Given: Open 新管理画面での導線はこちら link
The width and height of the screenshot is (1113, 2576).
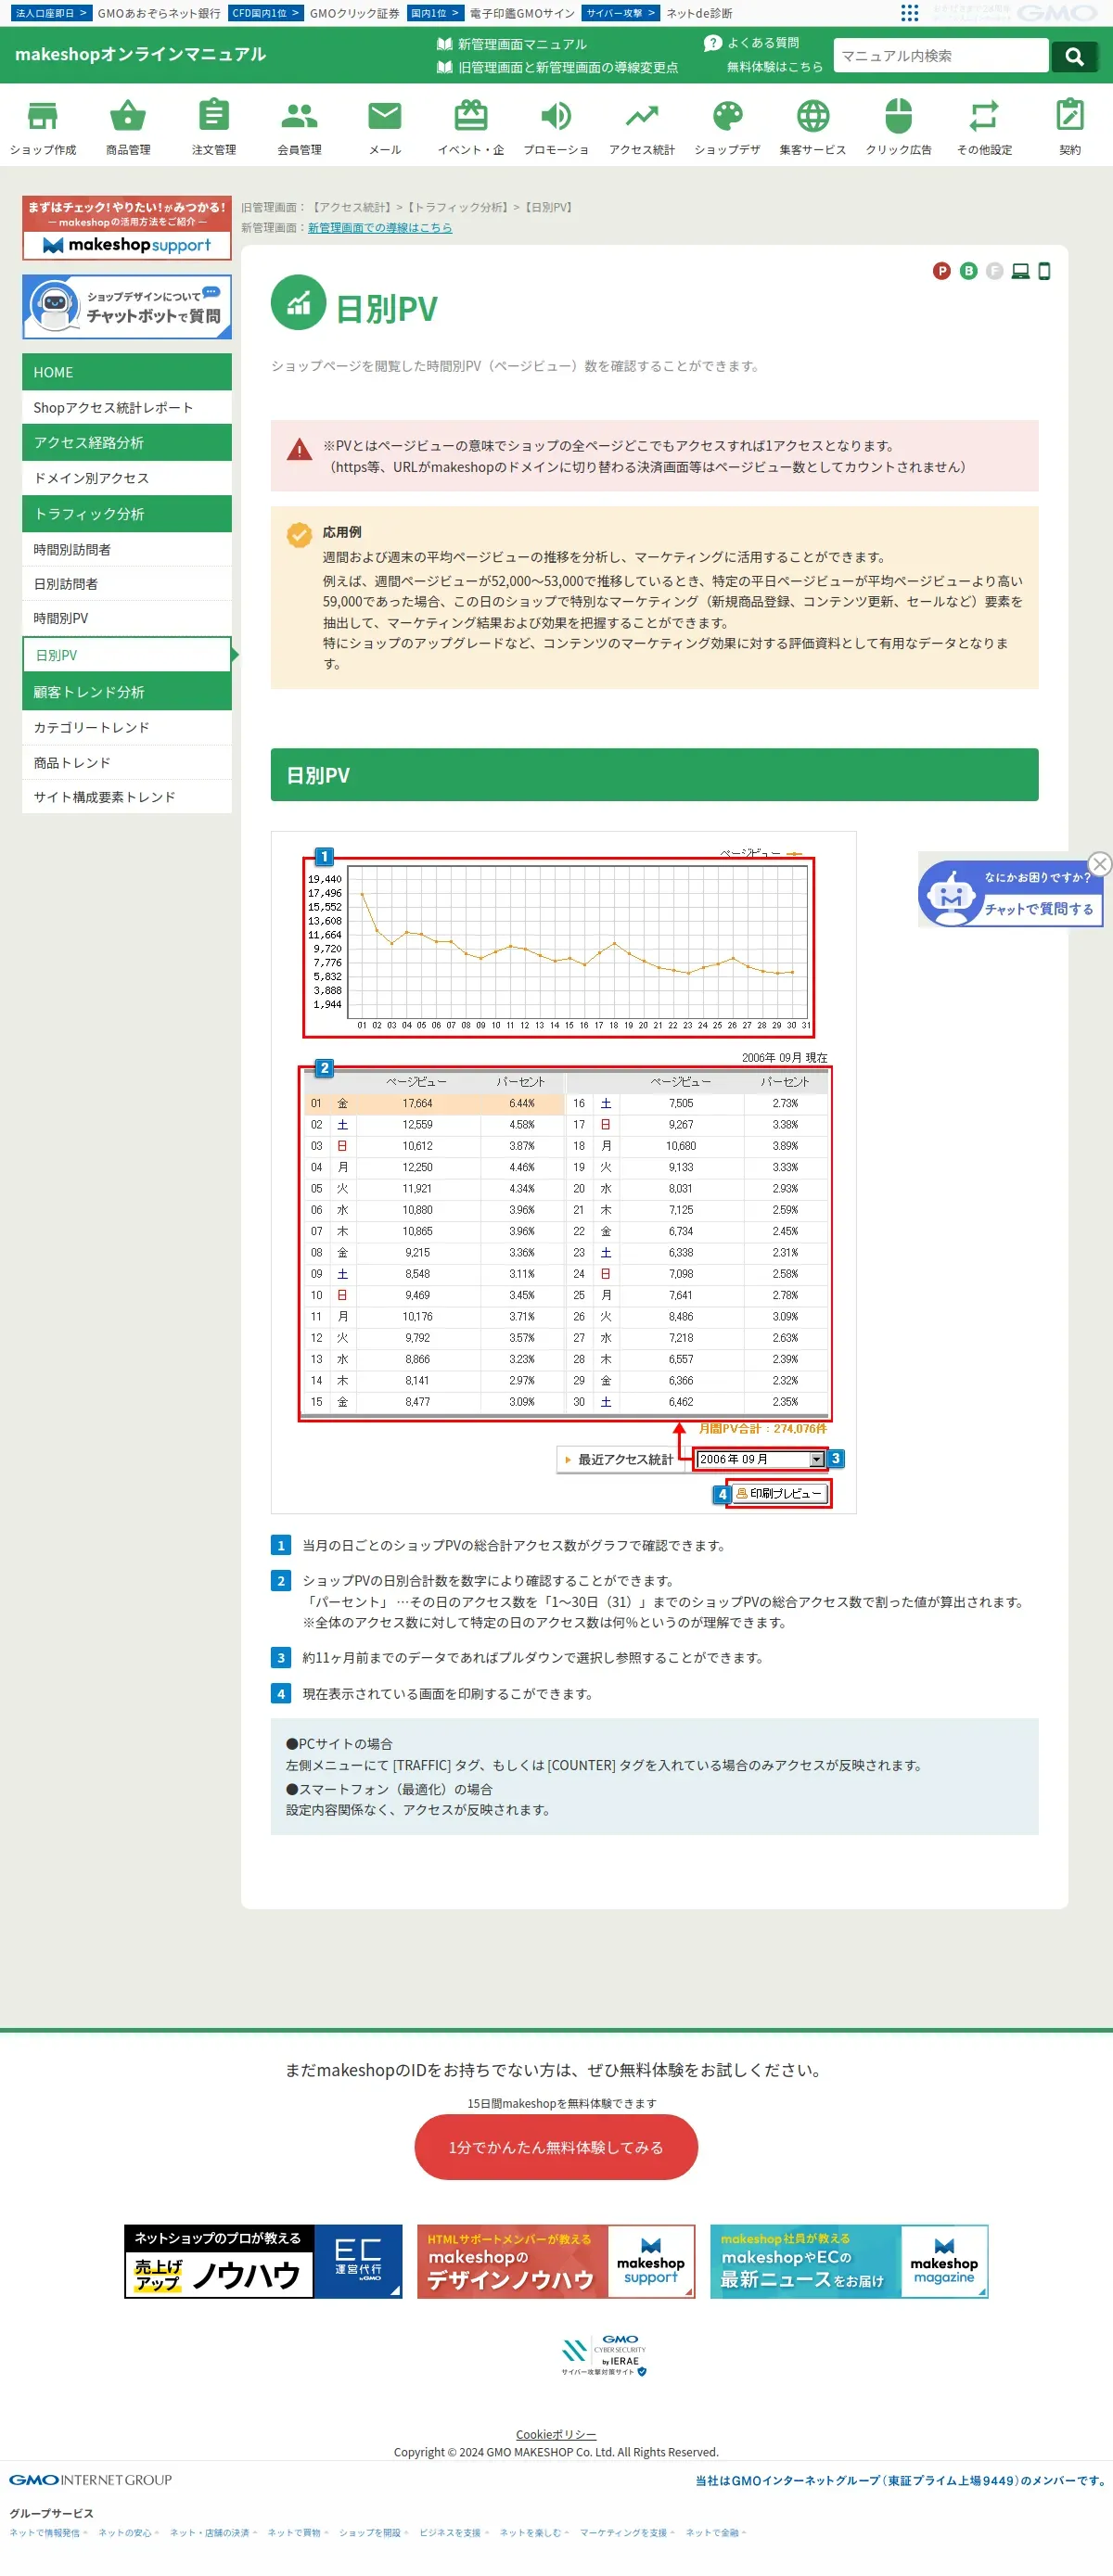Looking at the screenshot, I should 380,228.
